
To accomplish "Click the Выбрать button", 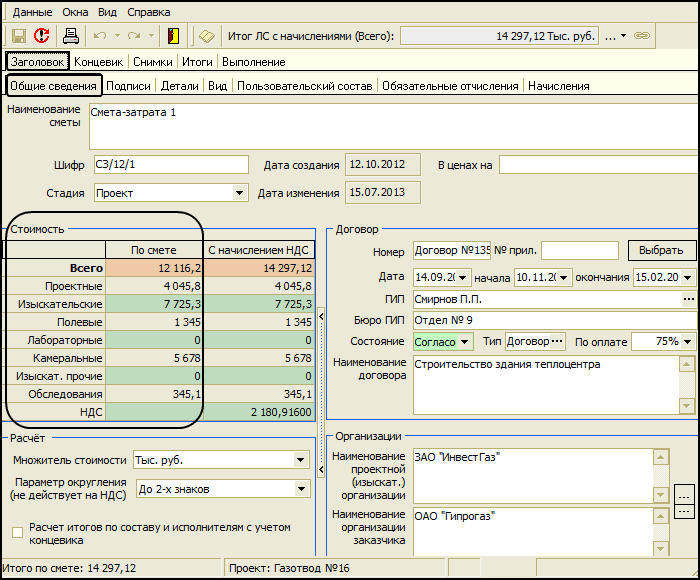I will [x=662, y=250].
